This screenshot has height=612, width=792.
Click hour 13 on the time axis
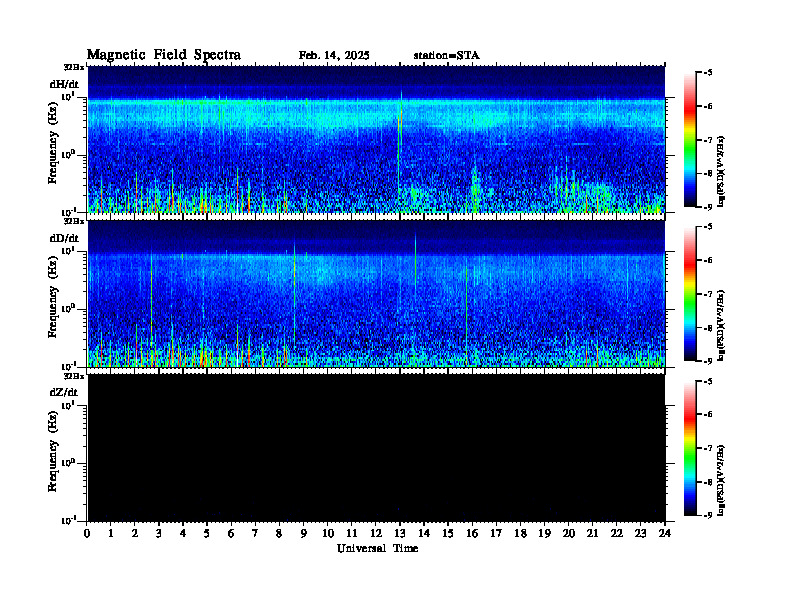tap(400, 534)
